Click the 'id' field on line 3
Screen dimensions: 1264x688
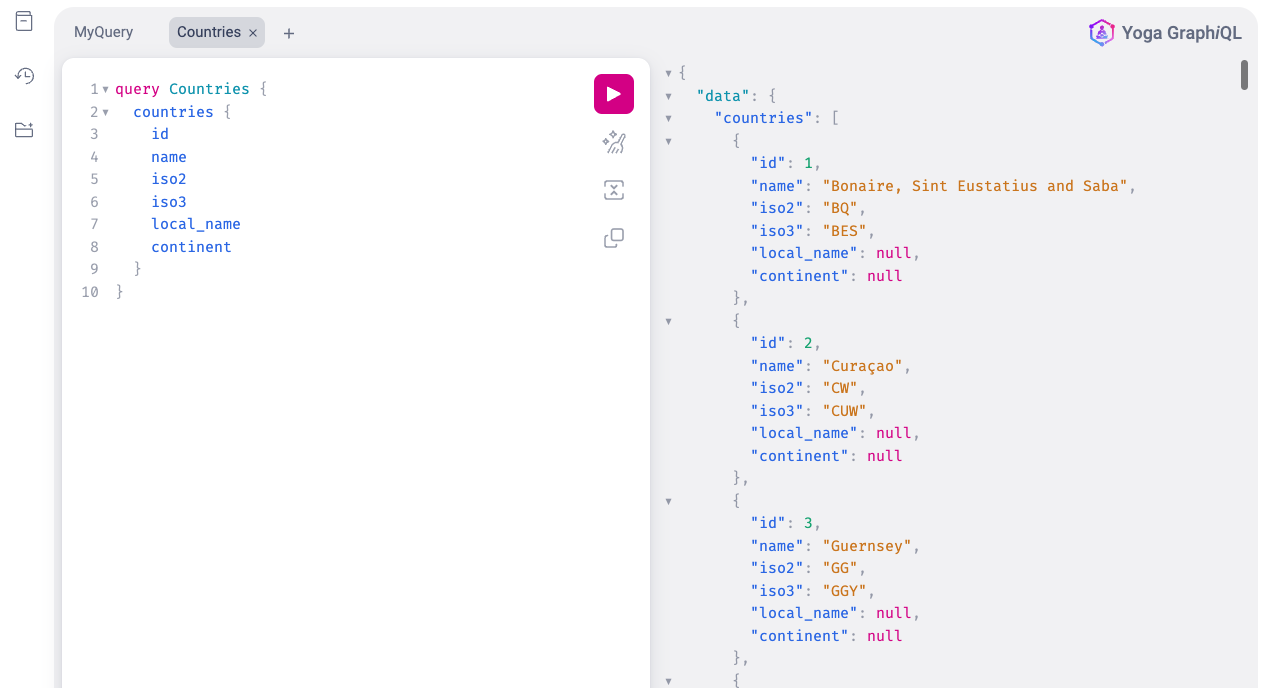click(160, 134)
